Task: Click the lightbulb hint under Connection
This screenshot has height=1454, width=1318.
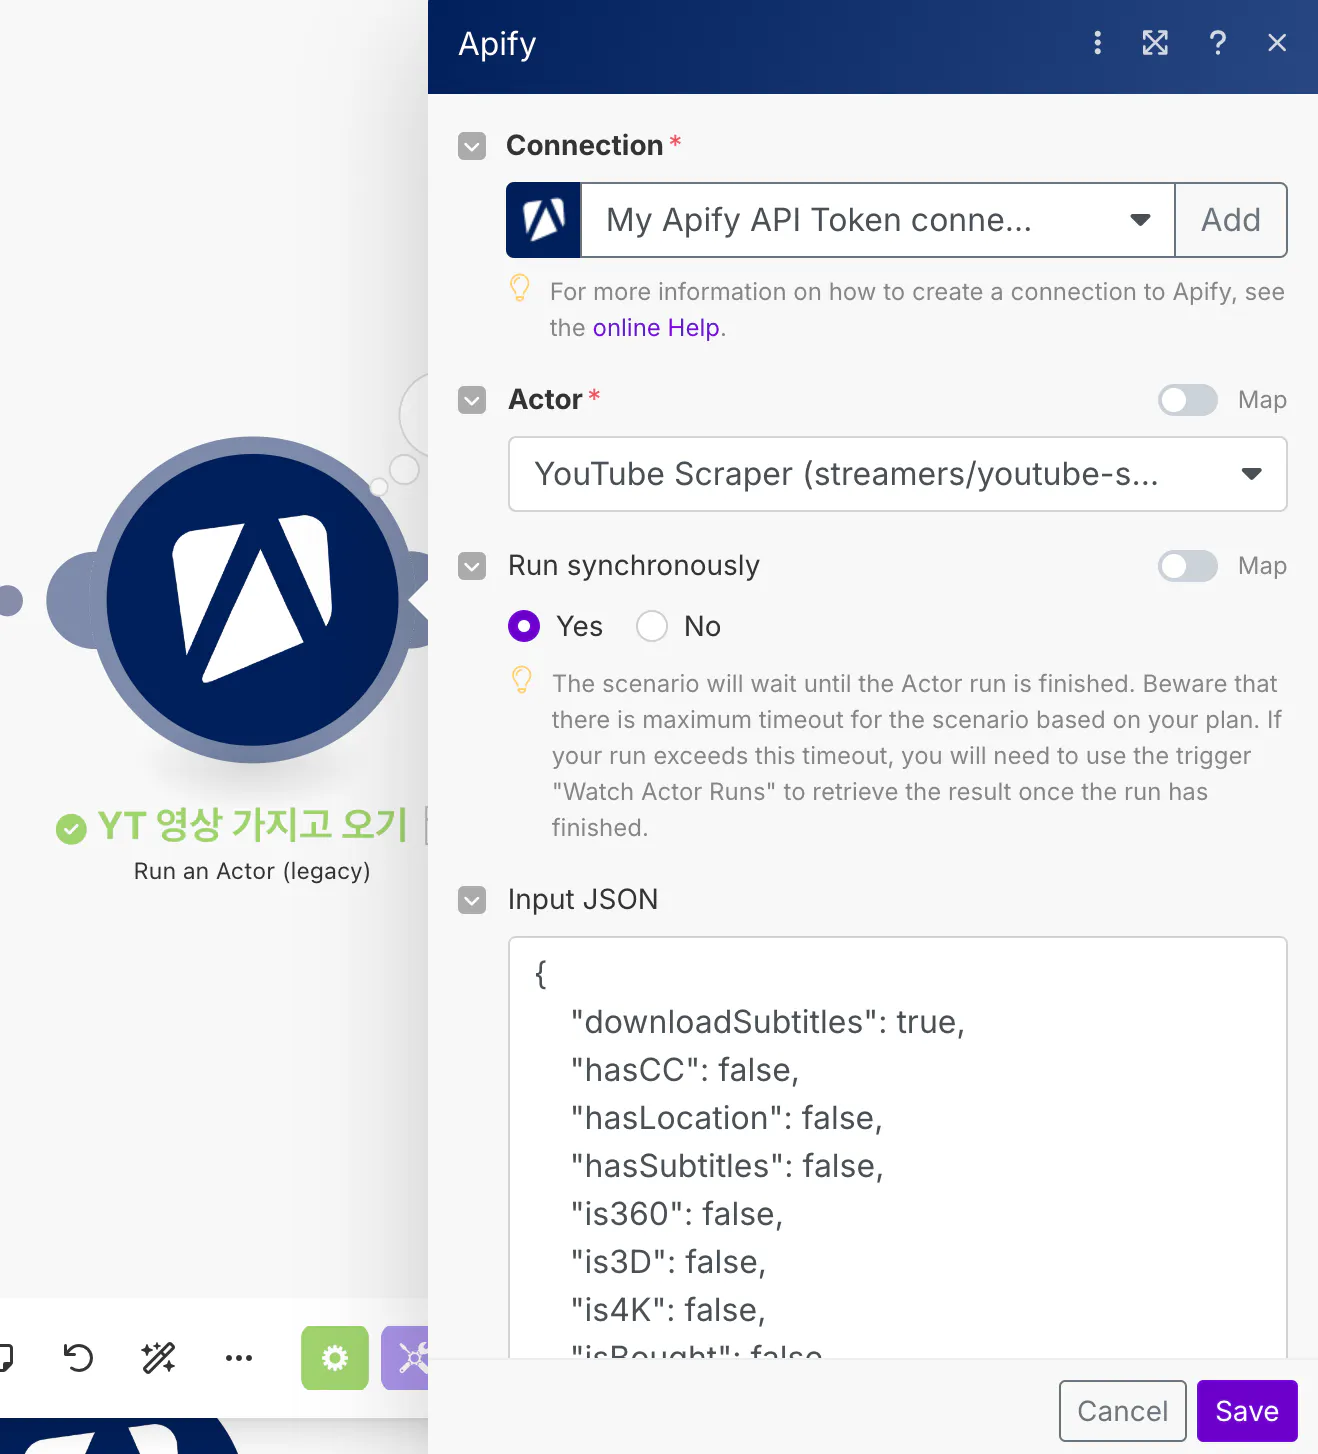Action: (x=520, y=288)
